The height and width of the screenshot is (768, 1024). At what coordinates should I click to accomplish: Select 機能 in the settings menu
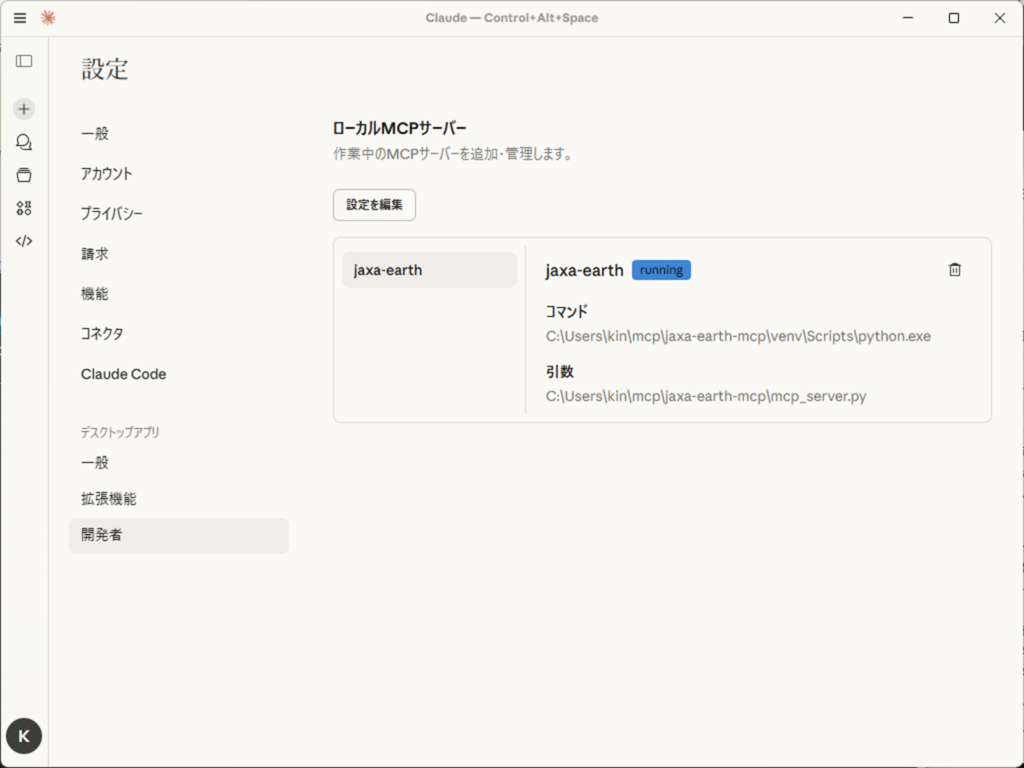click(95, 294)
